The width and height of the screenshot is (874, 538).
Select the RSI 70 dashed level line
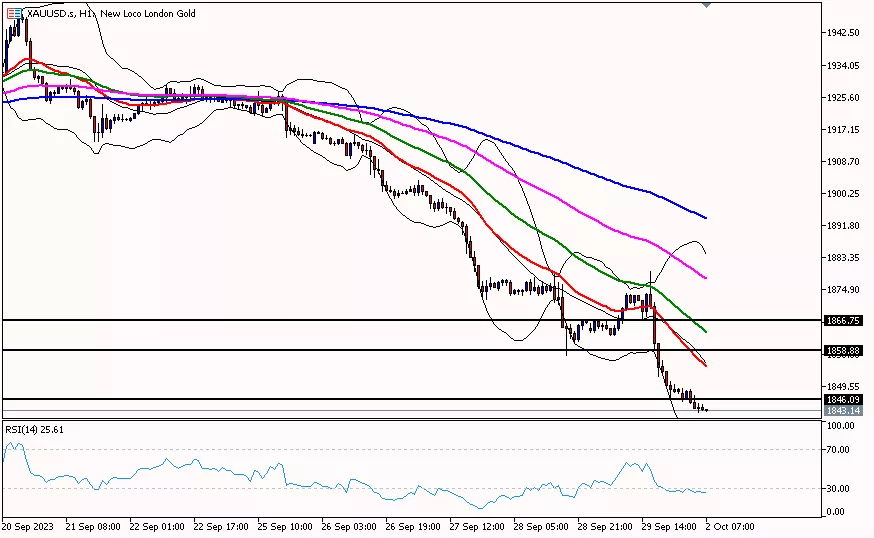[412, 449]
